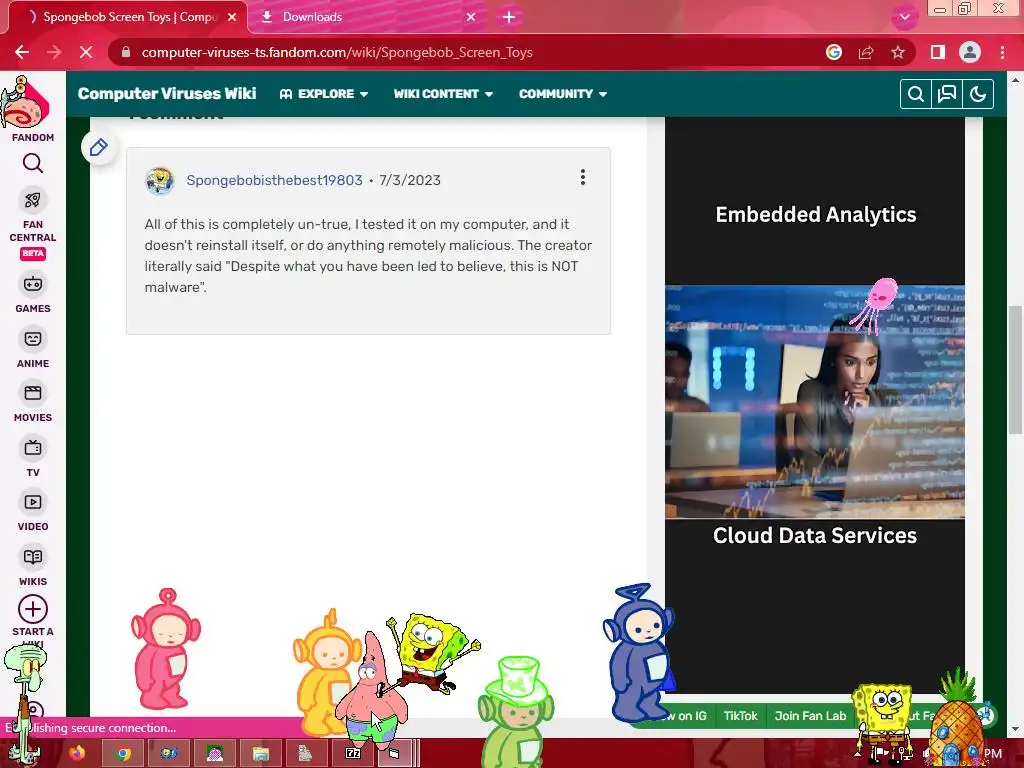The height and width of the screenshot is (768, 1024).
Task: Click the TikTok link in footer bar
Action: tap(741, 716)
